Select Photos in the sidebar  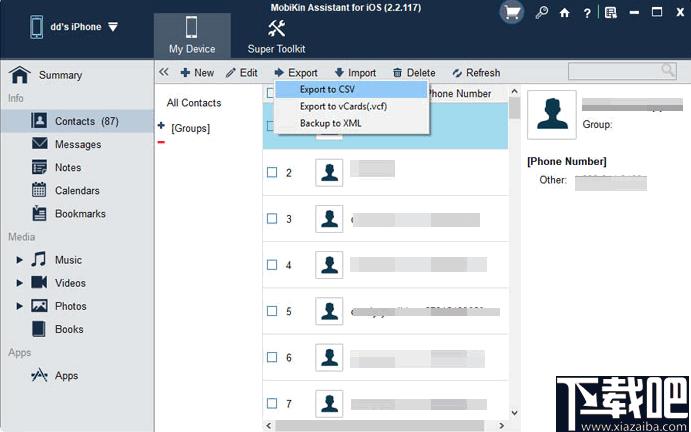[71, 306]
